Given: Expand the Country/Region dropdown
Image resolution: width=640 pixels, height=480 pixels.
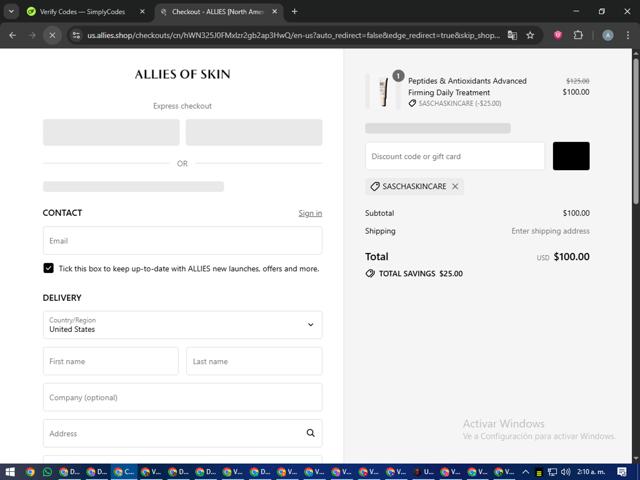Looking at the screenshot, I should click(182, 325).
